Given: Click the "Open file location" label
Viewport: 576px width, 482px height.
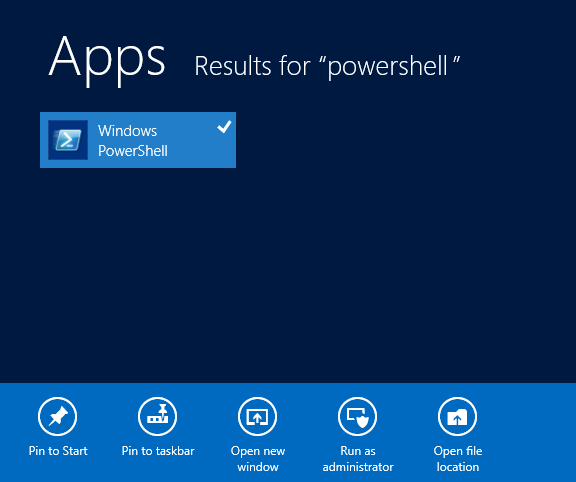Looking at the screenshot, I should [458, 459].
